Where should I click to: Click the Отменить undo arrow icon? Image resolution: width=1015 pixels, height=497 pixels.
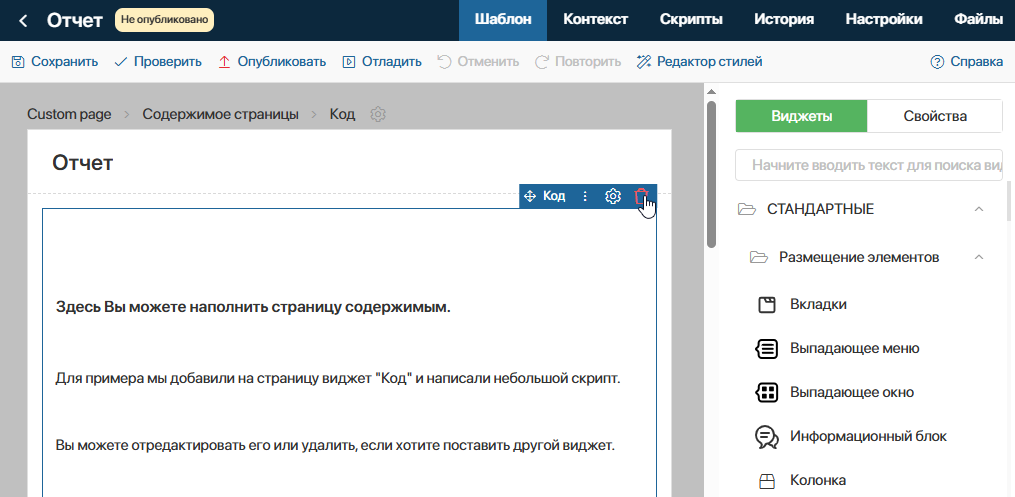click(444, 62)
